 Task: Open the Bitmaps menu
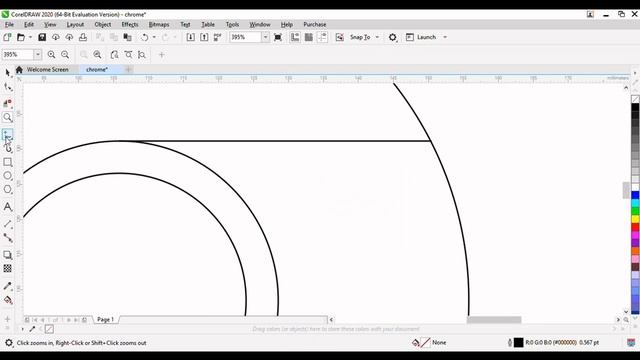tap(159, 24)
